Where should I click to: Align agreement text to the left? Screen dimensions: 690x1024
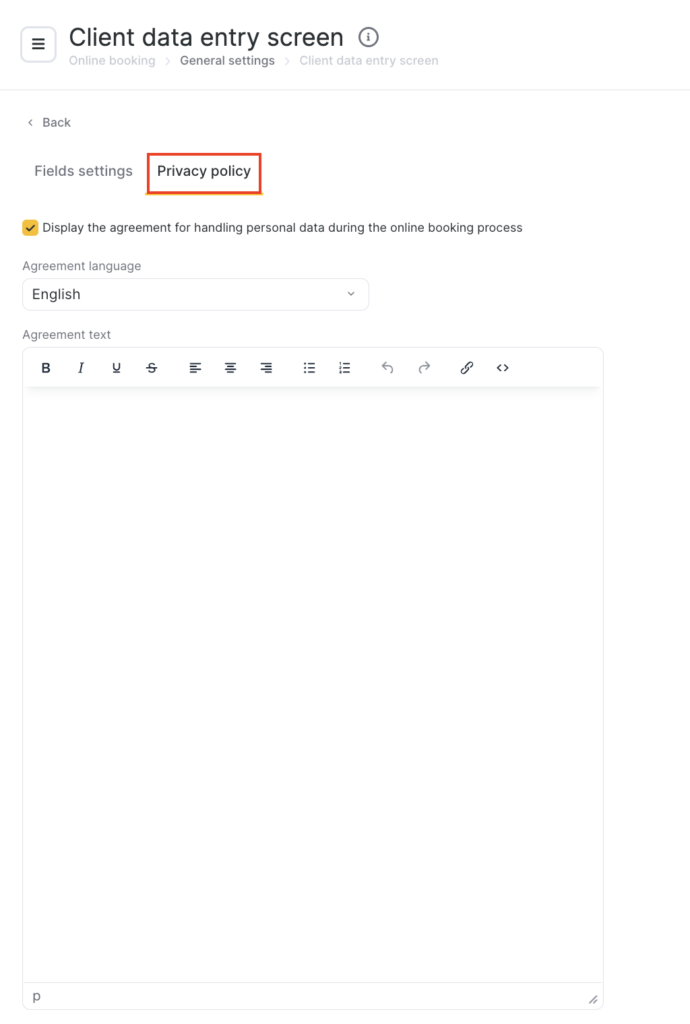195,368
